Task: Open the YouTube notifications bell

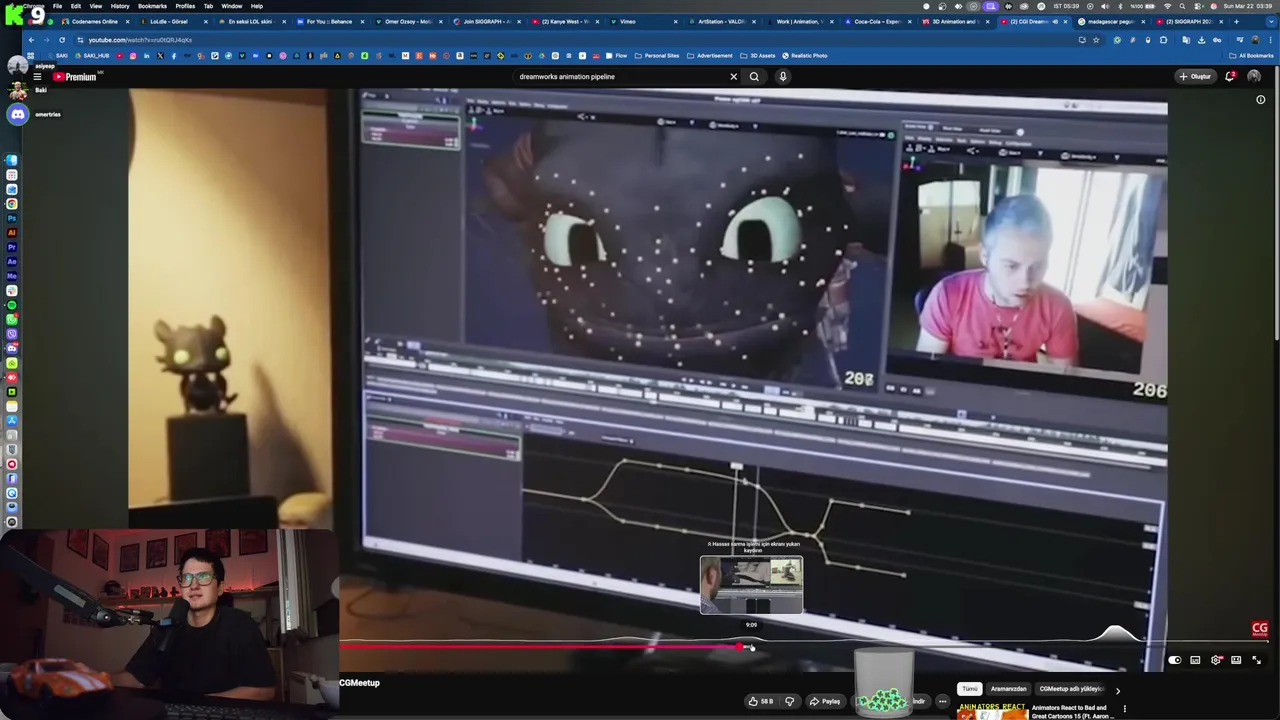Action: (x=1230, y=77)
